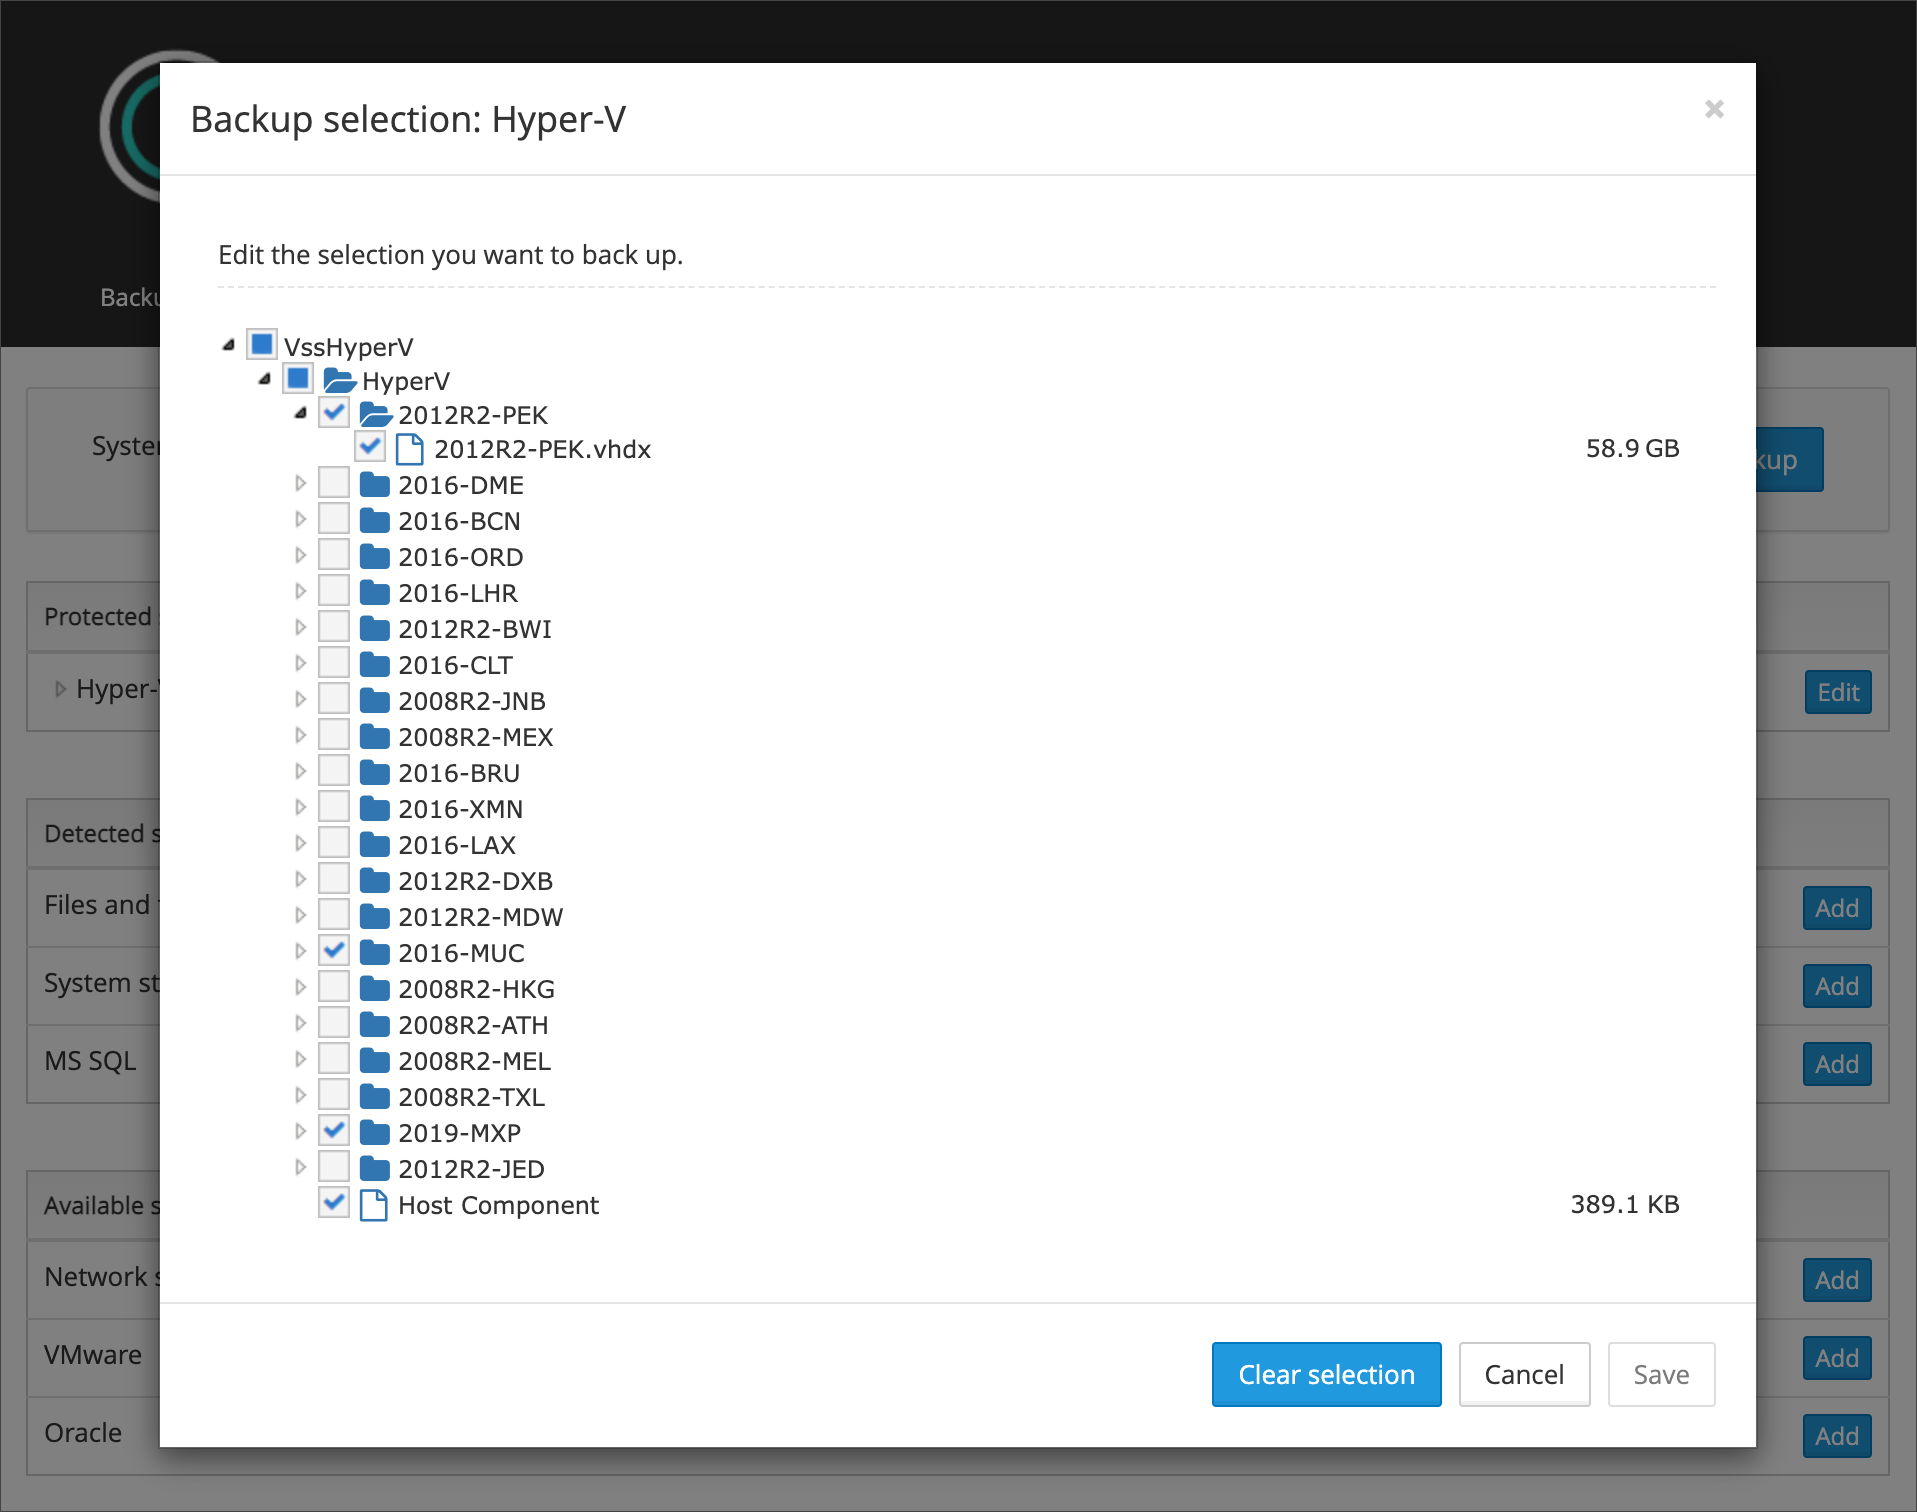Screen dimensions: 1917x1512
Task: Click the 389.1 KB size value
Action: 1624,1204
